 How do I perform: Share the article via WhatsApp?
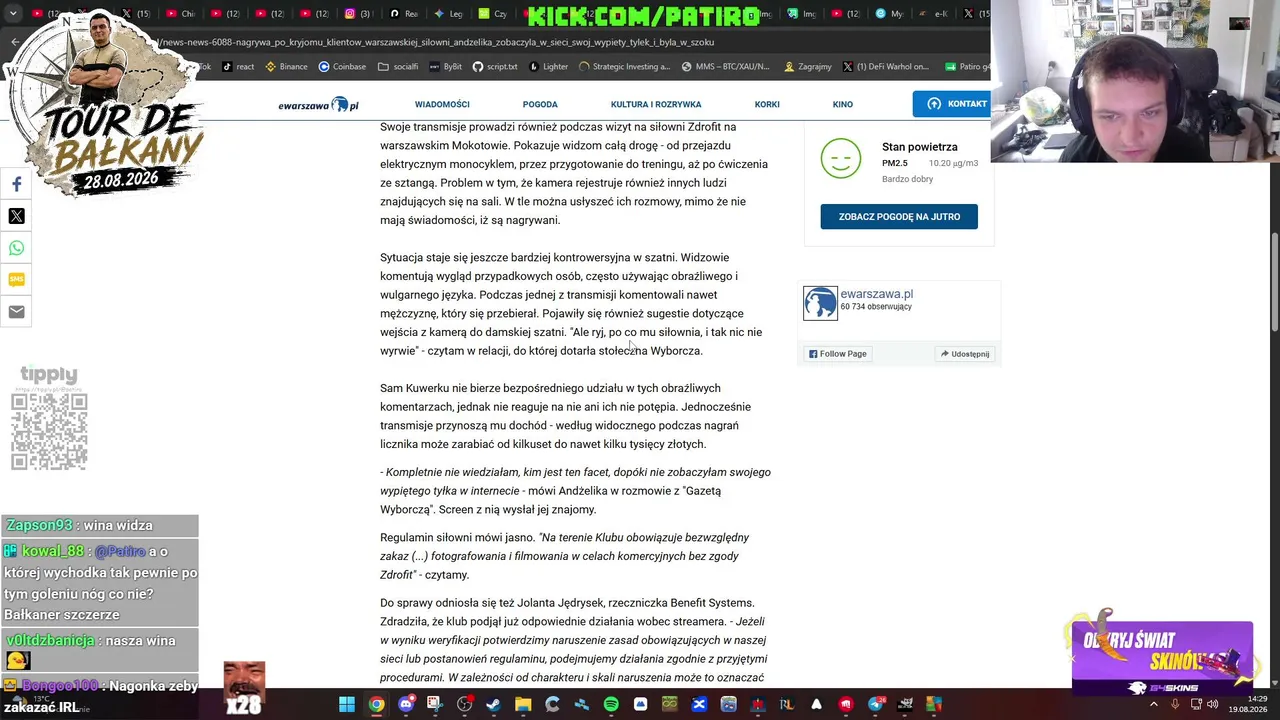pos(16,248)
